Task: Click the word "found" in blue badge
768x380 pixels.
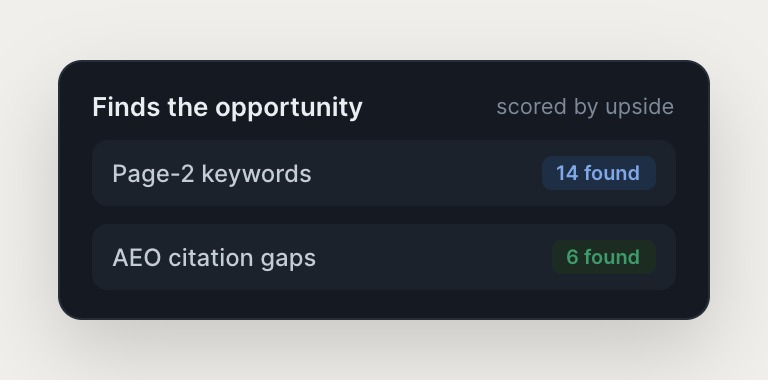Action: [612, 173]
